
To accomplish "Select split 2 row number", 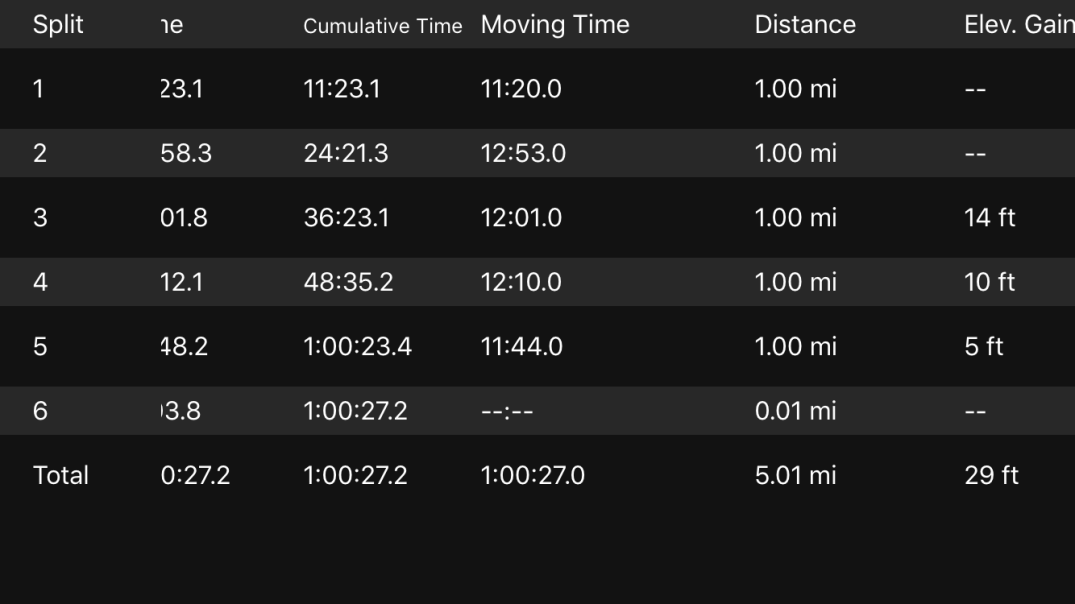I will (x=40, y=154).
